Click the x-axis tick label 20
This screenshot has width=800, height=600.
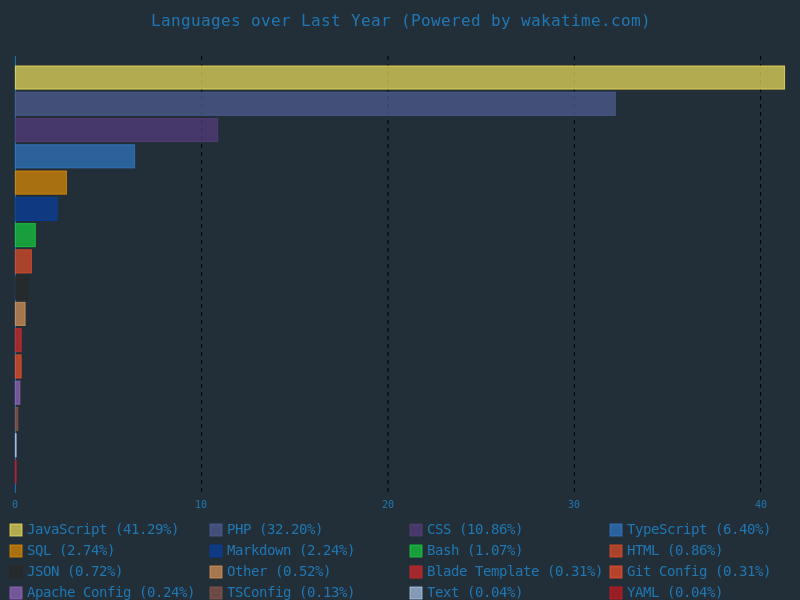pos(388,505)
